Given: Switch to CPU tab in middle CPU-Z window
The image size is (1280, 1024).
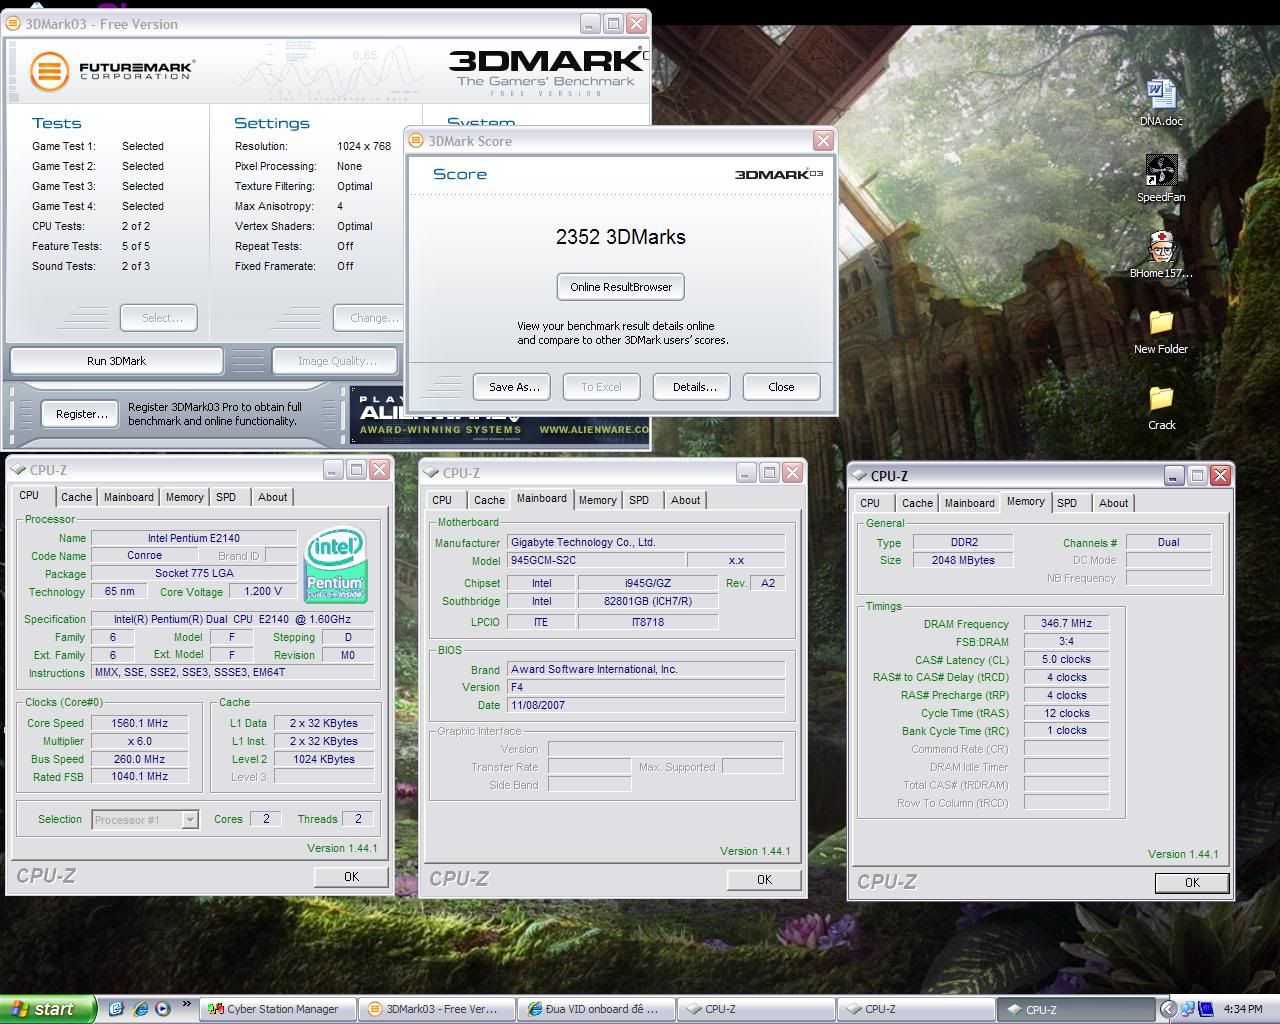Looking at the screenshot, I should point(442,500).
